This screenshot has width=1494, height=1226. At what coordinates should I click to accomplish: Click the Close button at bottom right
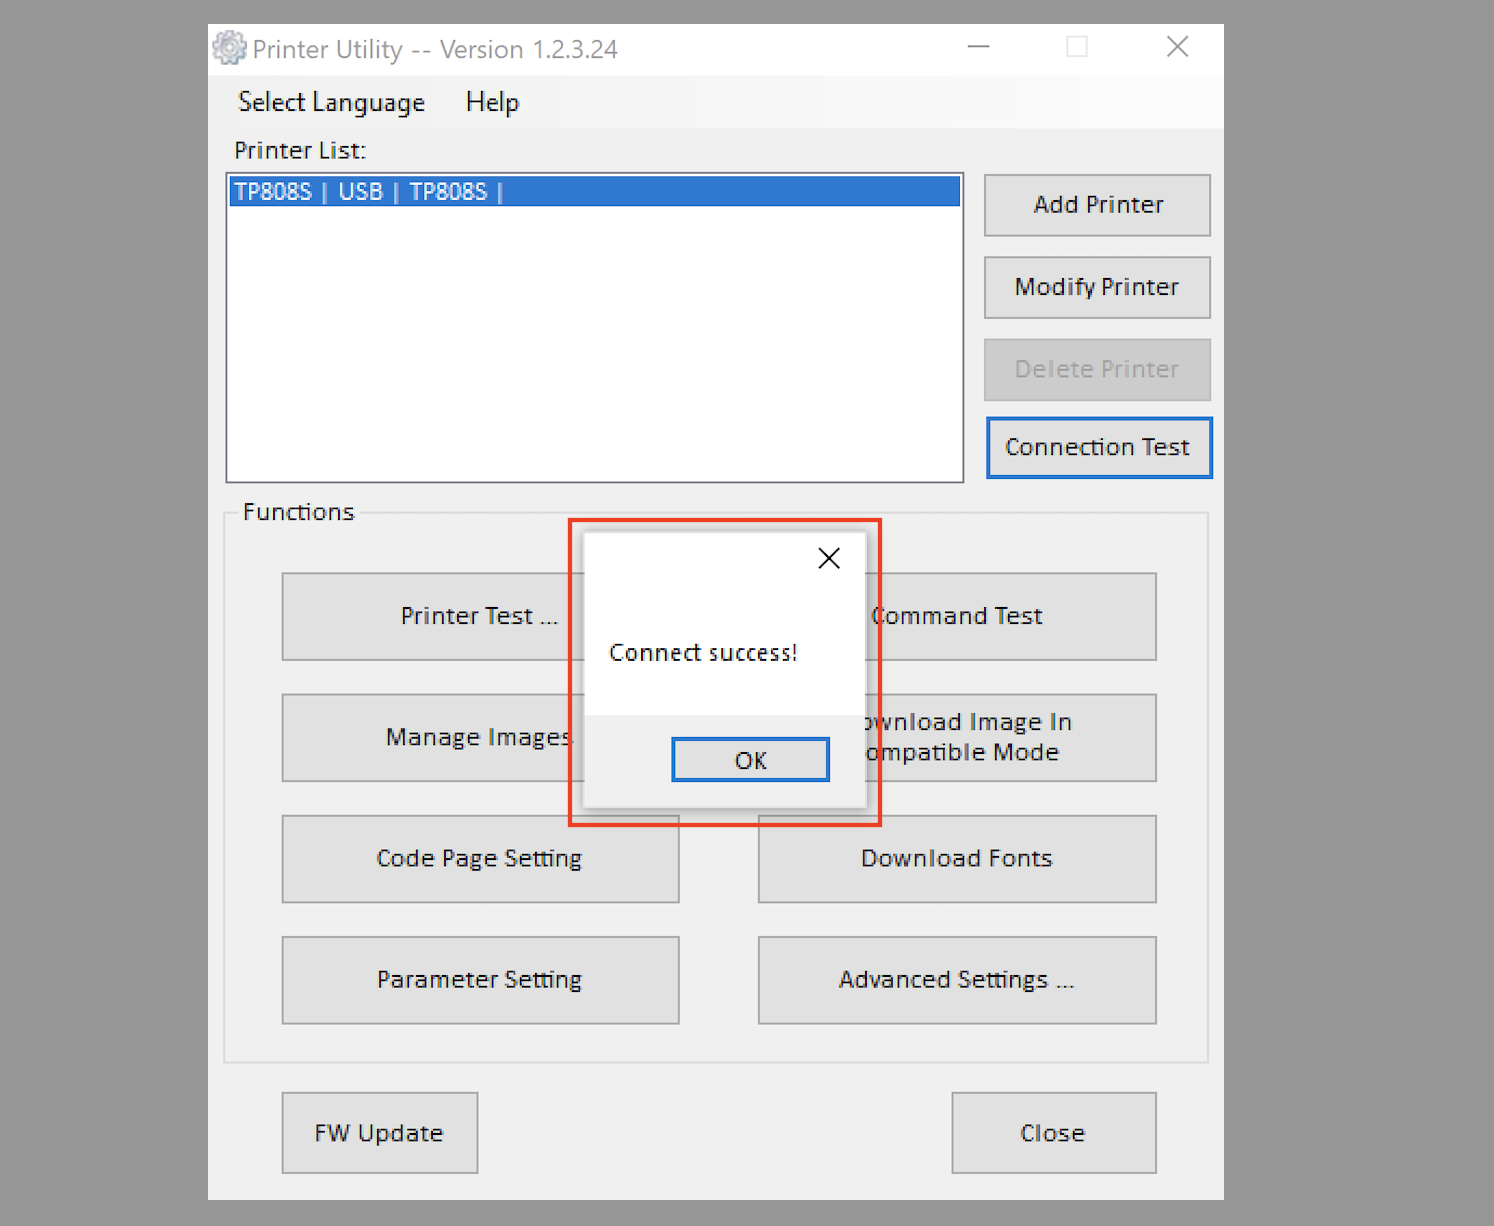point(1053,1133)
